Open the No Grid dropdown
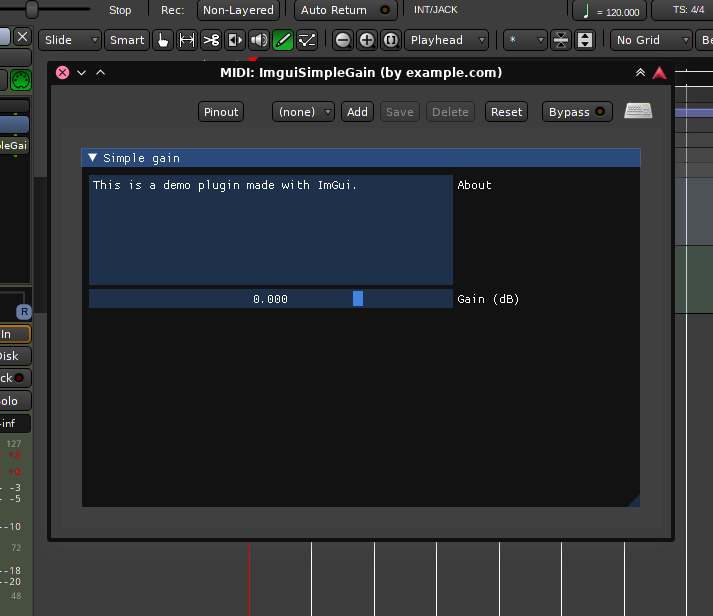Screen dimensions: 713x616 click(651, 40)
